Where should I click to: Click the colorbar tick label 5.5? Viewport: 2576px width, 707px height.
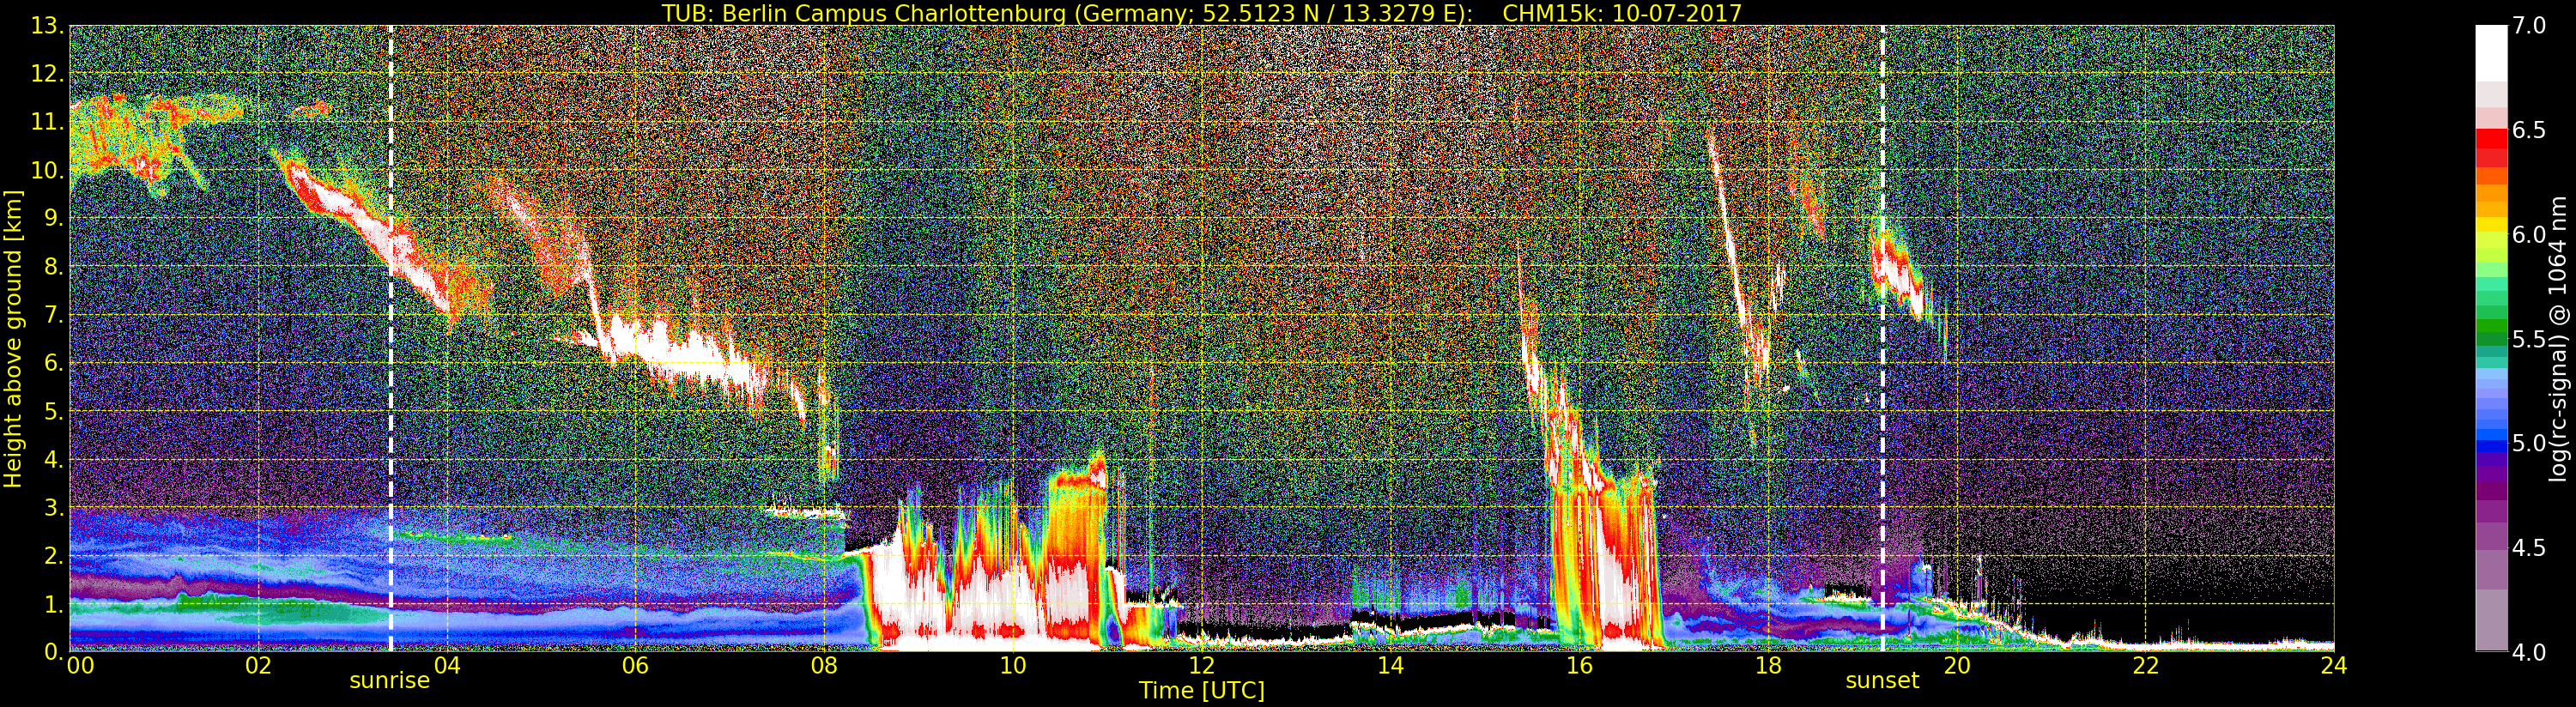(2530, 340)
